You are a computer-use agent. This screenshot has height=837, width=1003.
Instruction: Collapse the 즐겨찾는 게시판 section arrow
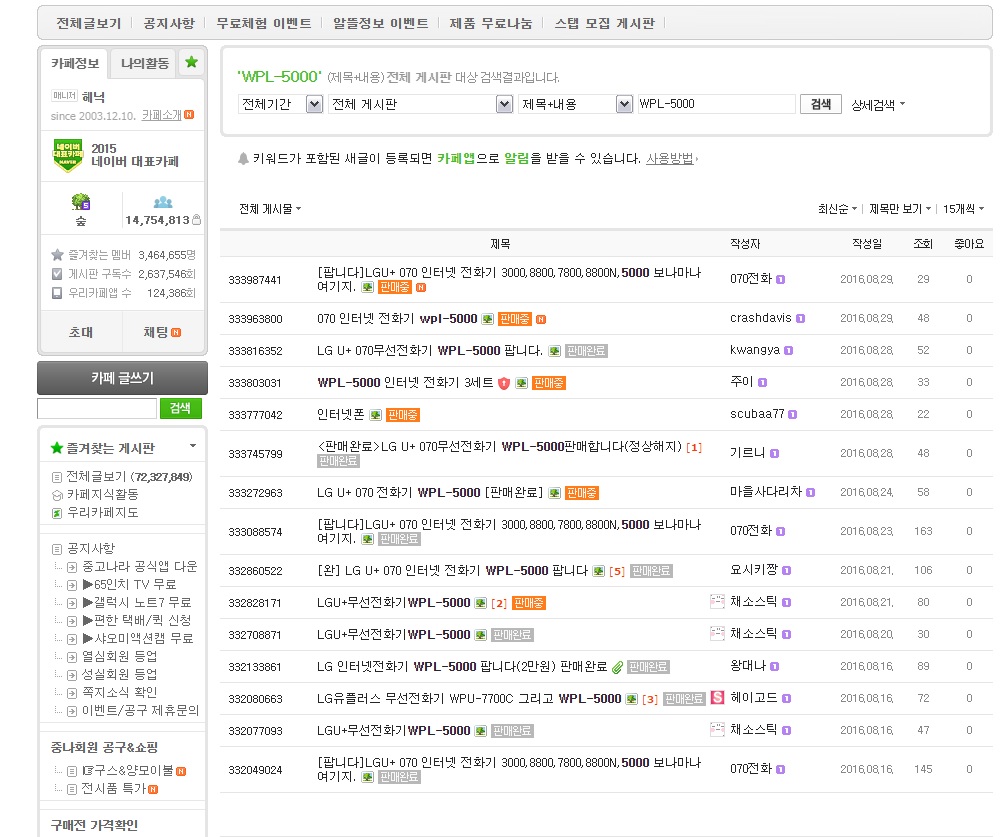pos(193,446)
